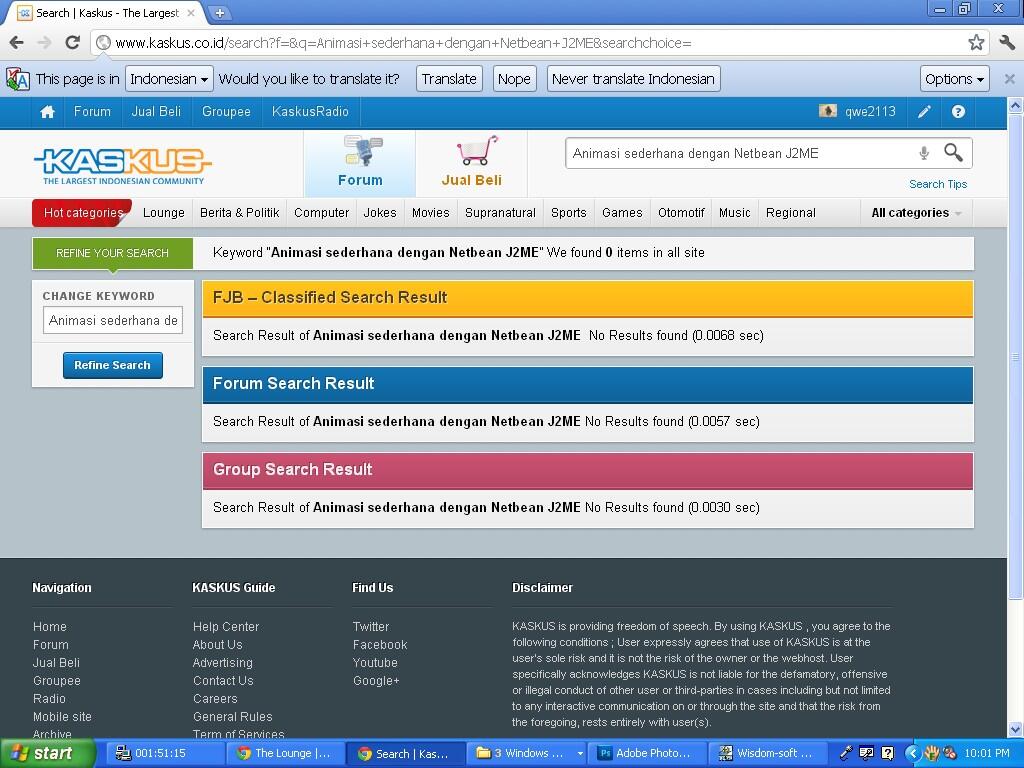Click page scrollbar down arrow
The height and width of the screenshot is (768, 1024).
(1015, 729)
